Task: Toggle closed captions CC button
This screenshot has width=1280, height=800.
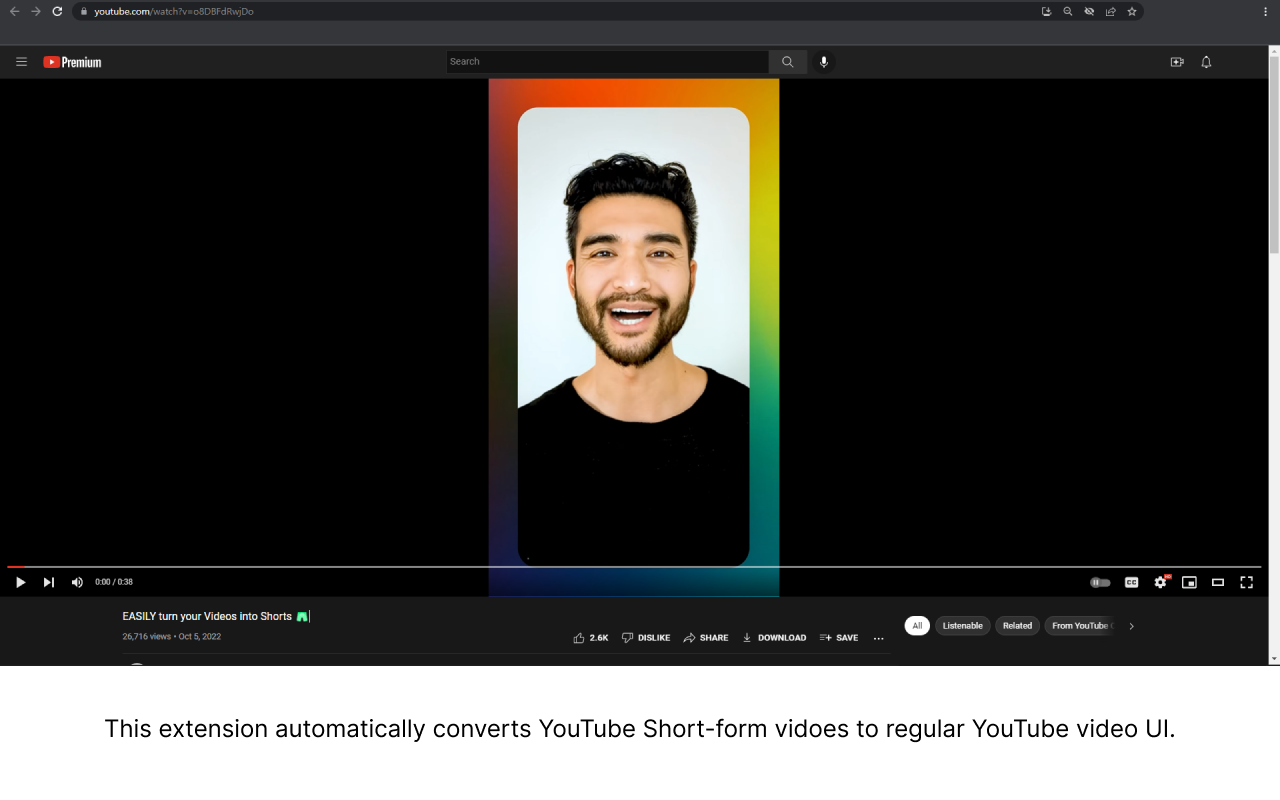Action: click(x=1131, y=582)
